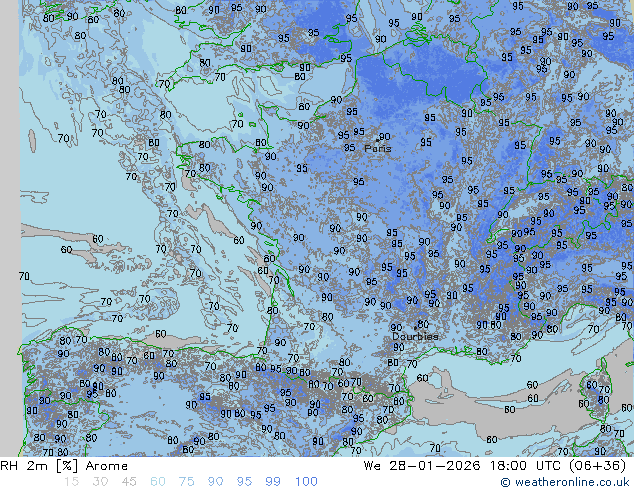Click the Dourbies station dot marker
Screen dimensions: 634x490
click(x=416, y=326)
